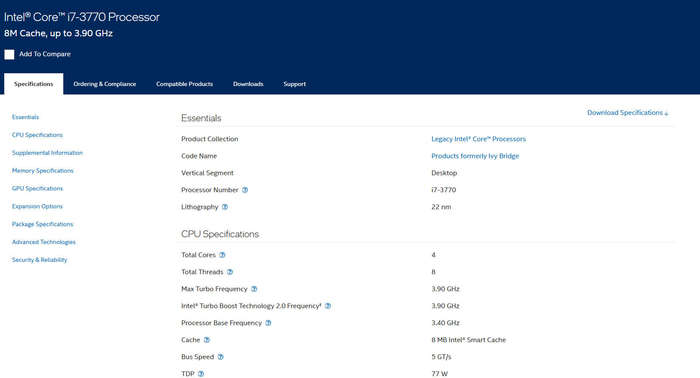This screenshot has width=700, height=378.
Task: Click the 'Desktop' vertical segment value
Action: [x=444, y=173]
